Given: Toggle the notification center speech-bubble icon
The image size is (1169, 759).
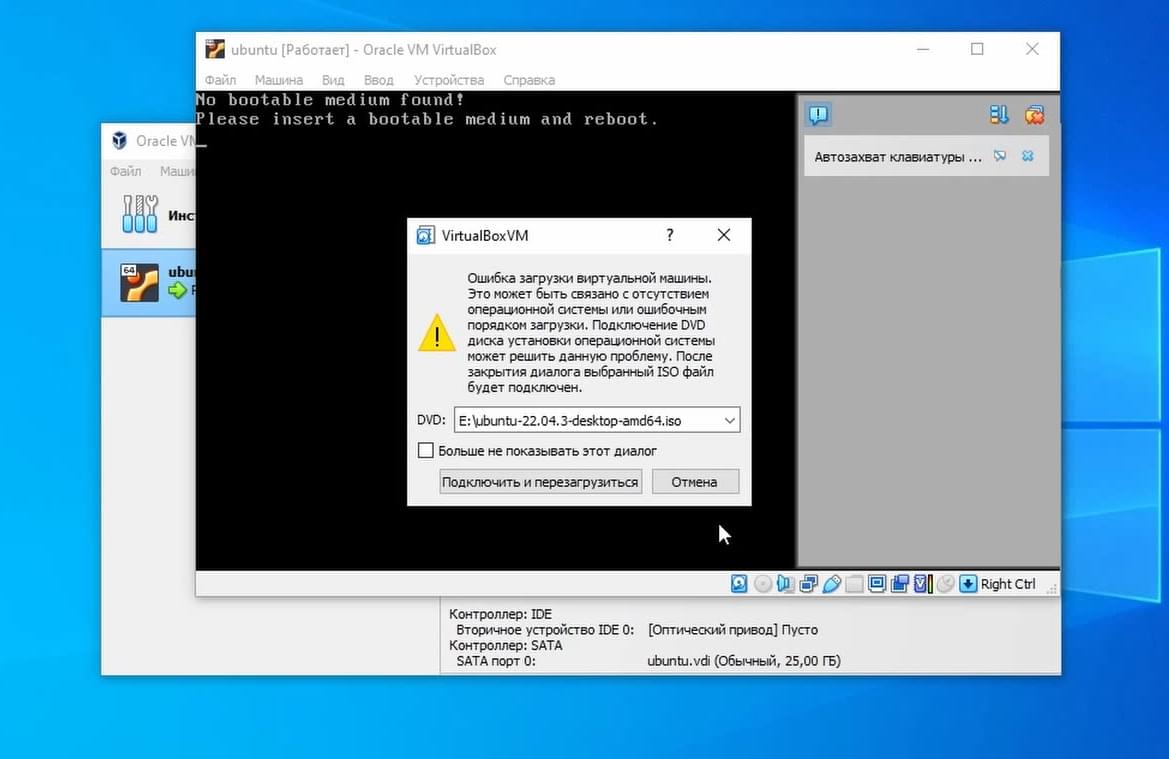Looking at the screenshot, I should point(819,115).
